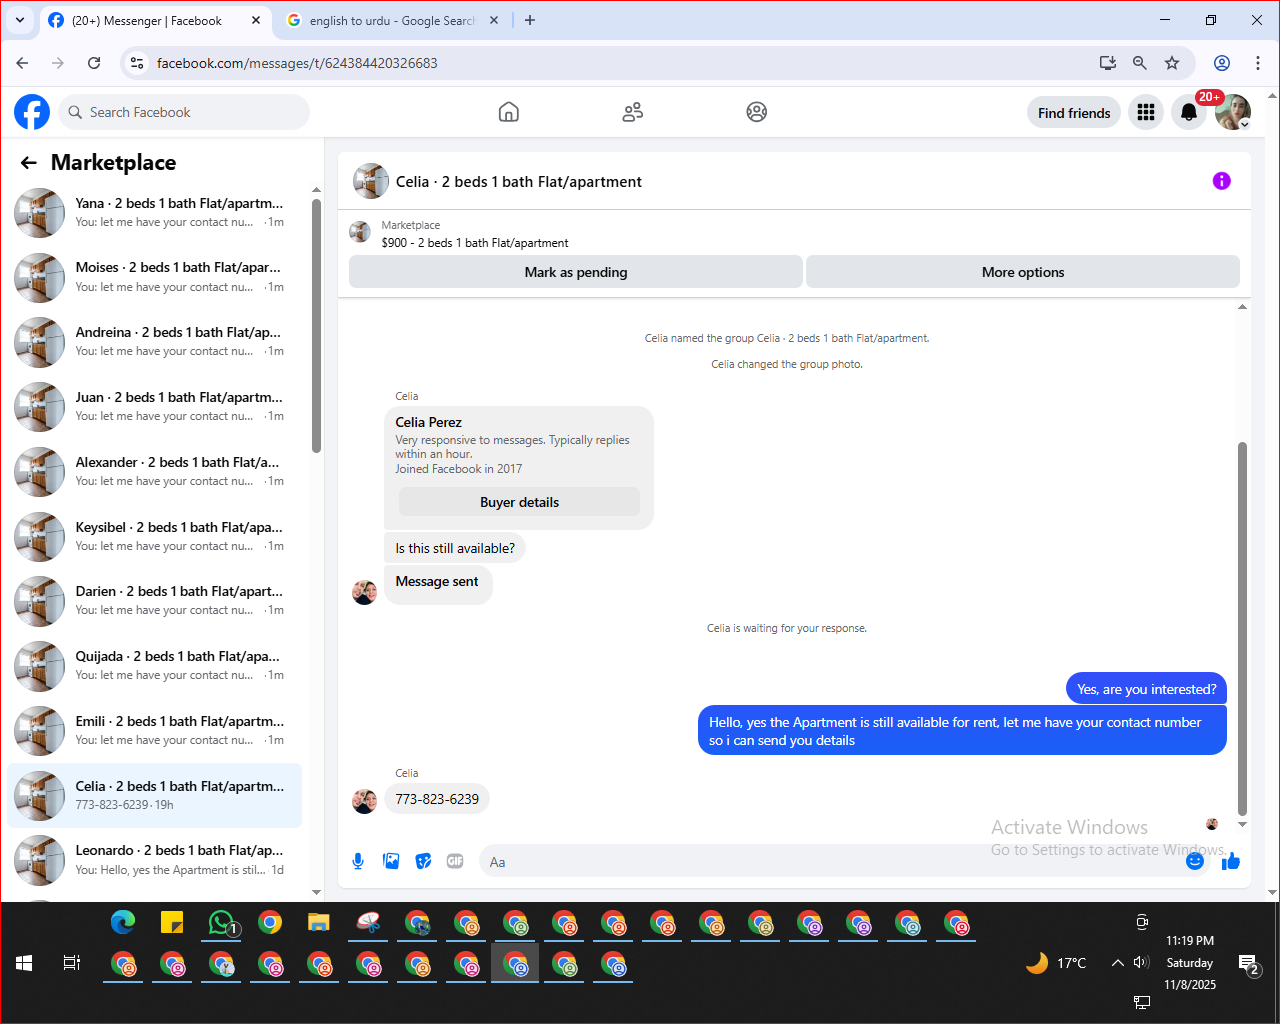This screenshot has width=1280, height=1024.
Task: Bookmark this page with the star icon
Action: tap(1172, 63)
